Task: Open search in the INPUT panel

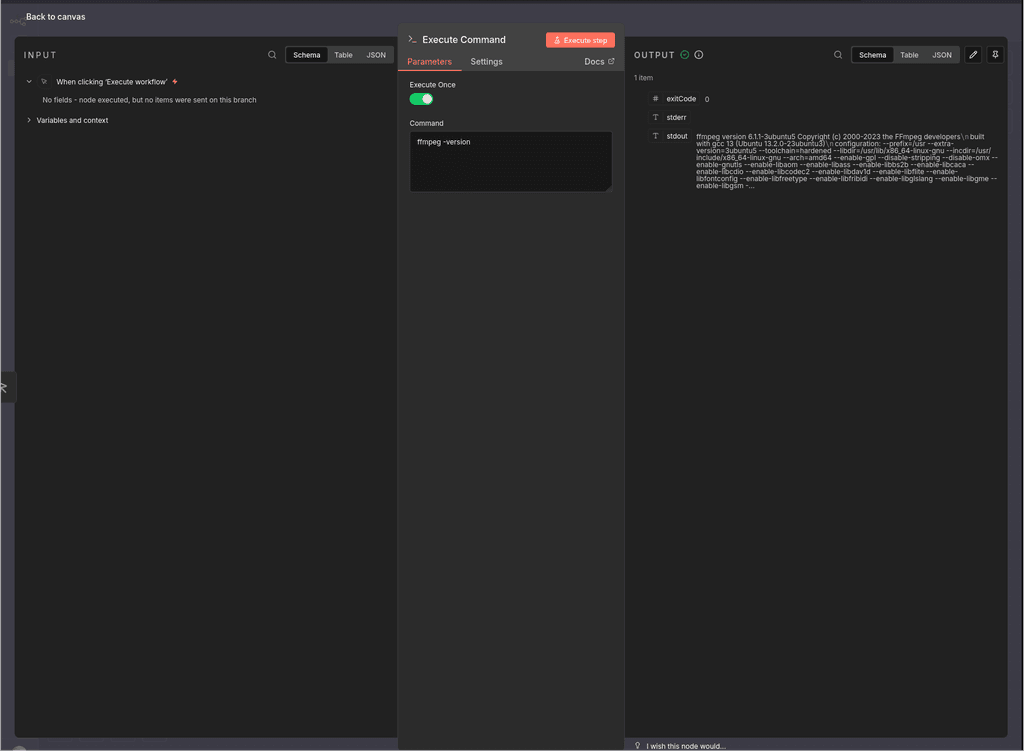Action: coord(270,54)
